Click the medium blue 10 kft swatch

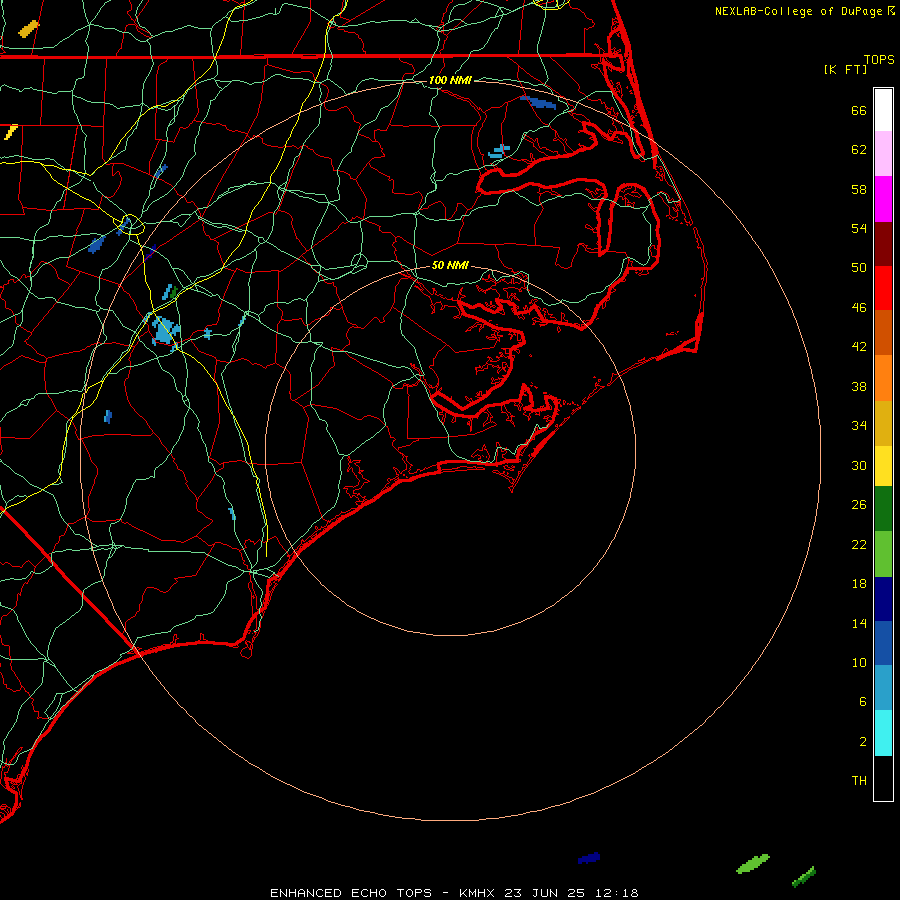click(883, 643)
